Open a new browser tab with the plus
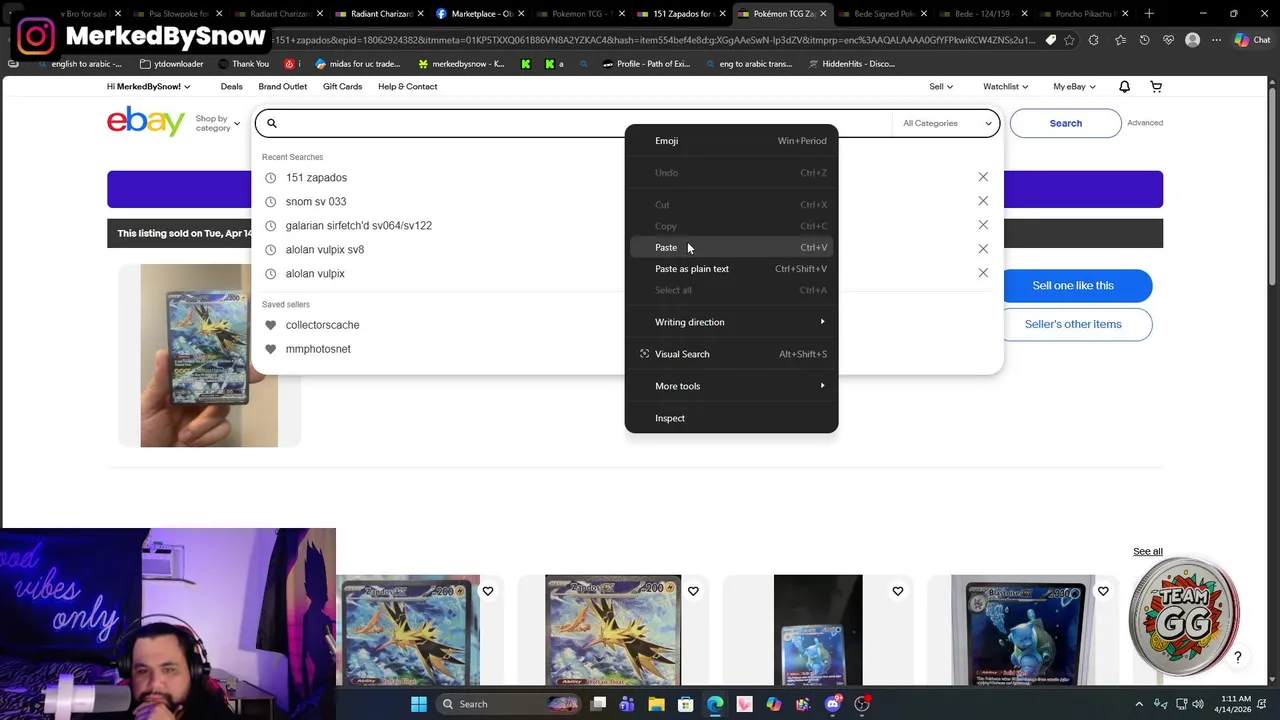1280x720 pixels. (1149, 14)
